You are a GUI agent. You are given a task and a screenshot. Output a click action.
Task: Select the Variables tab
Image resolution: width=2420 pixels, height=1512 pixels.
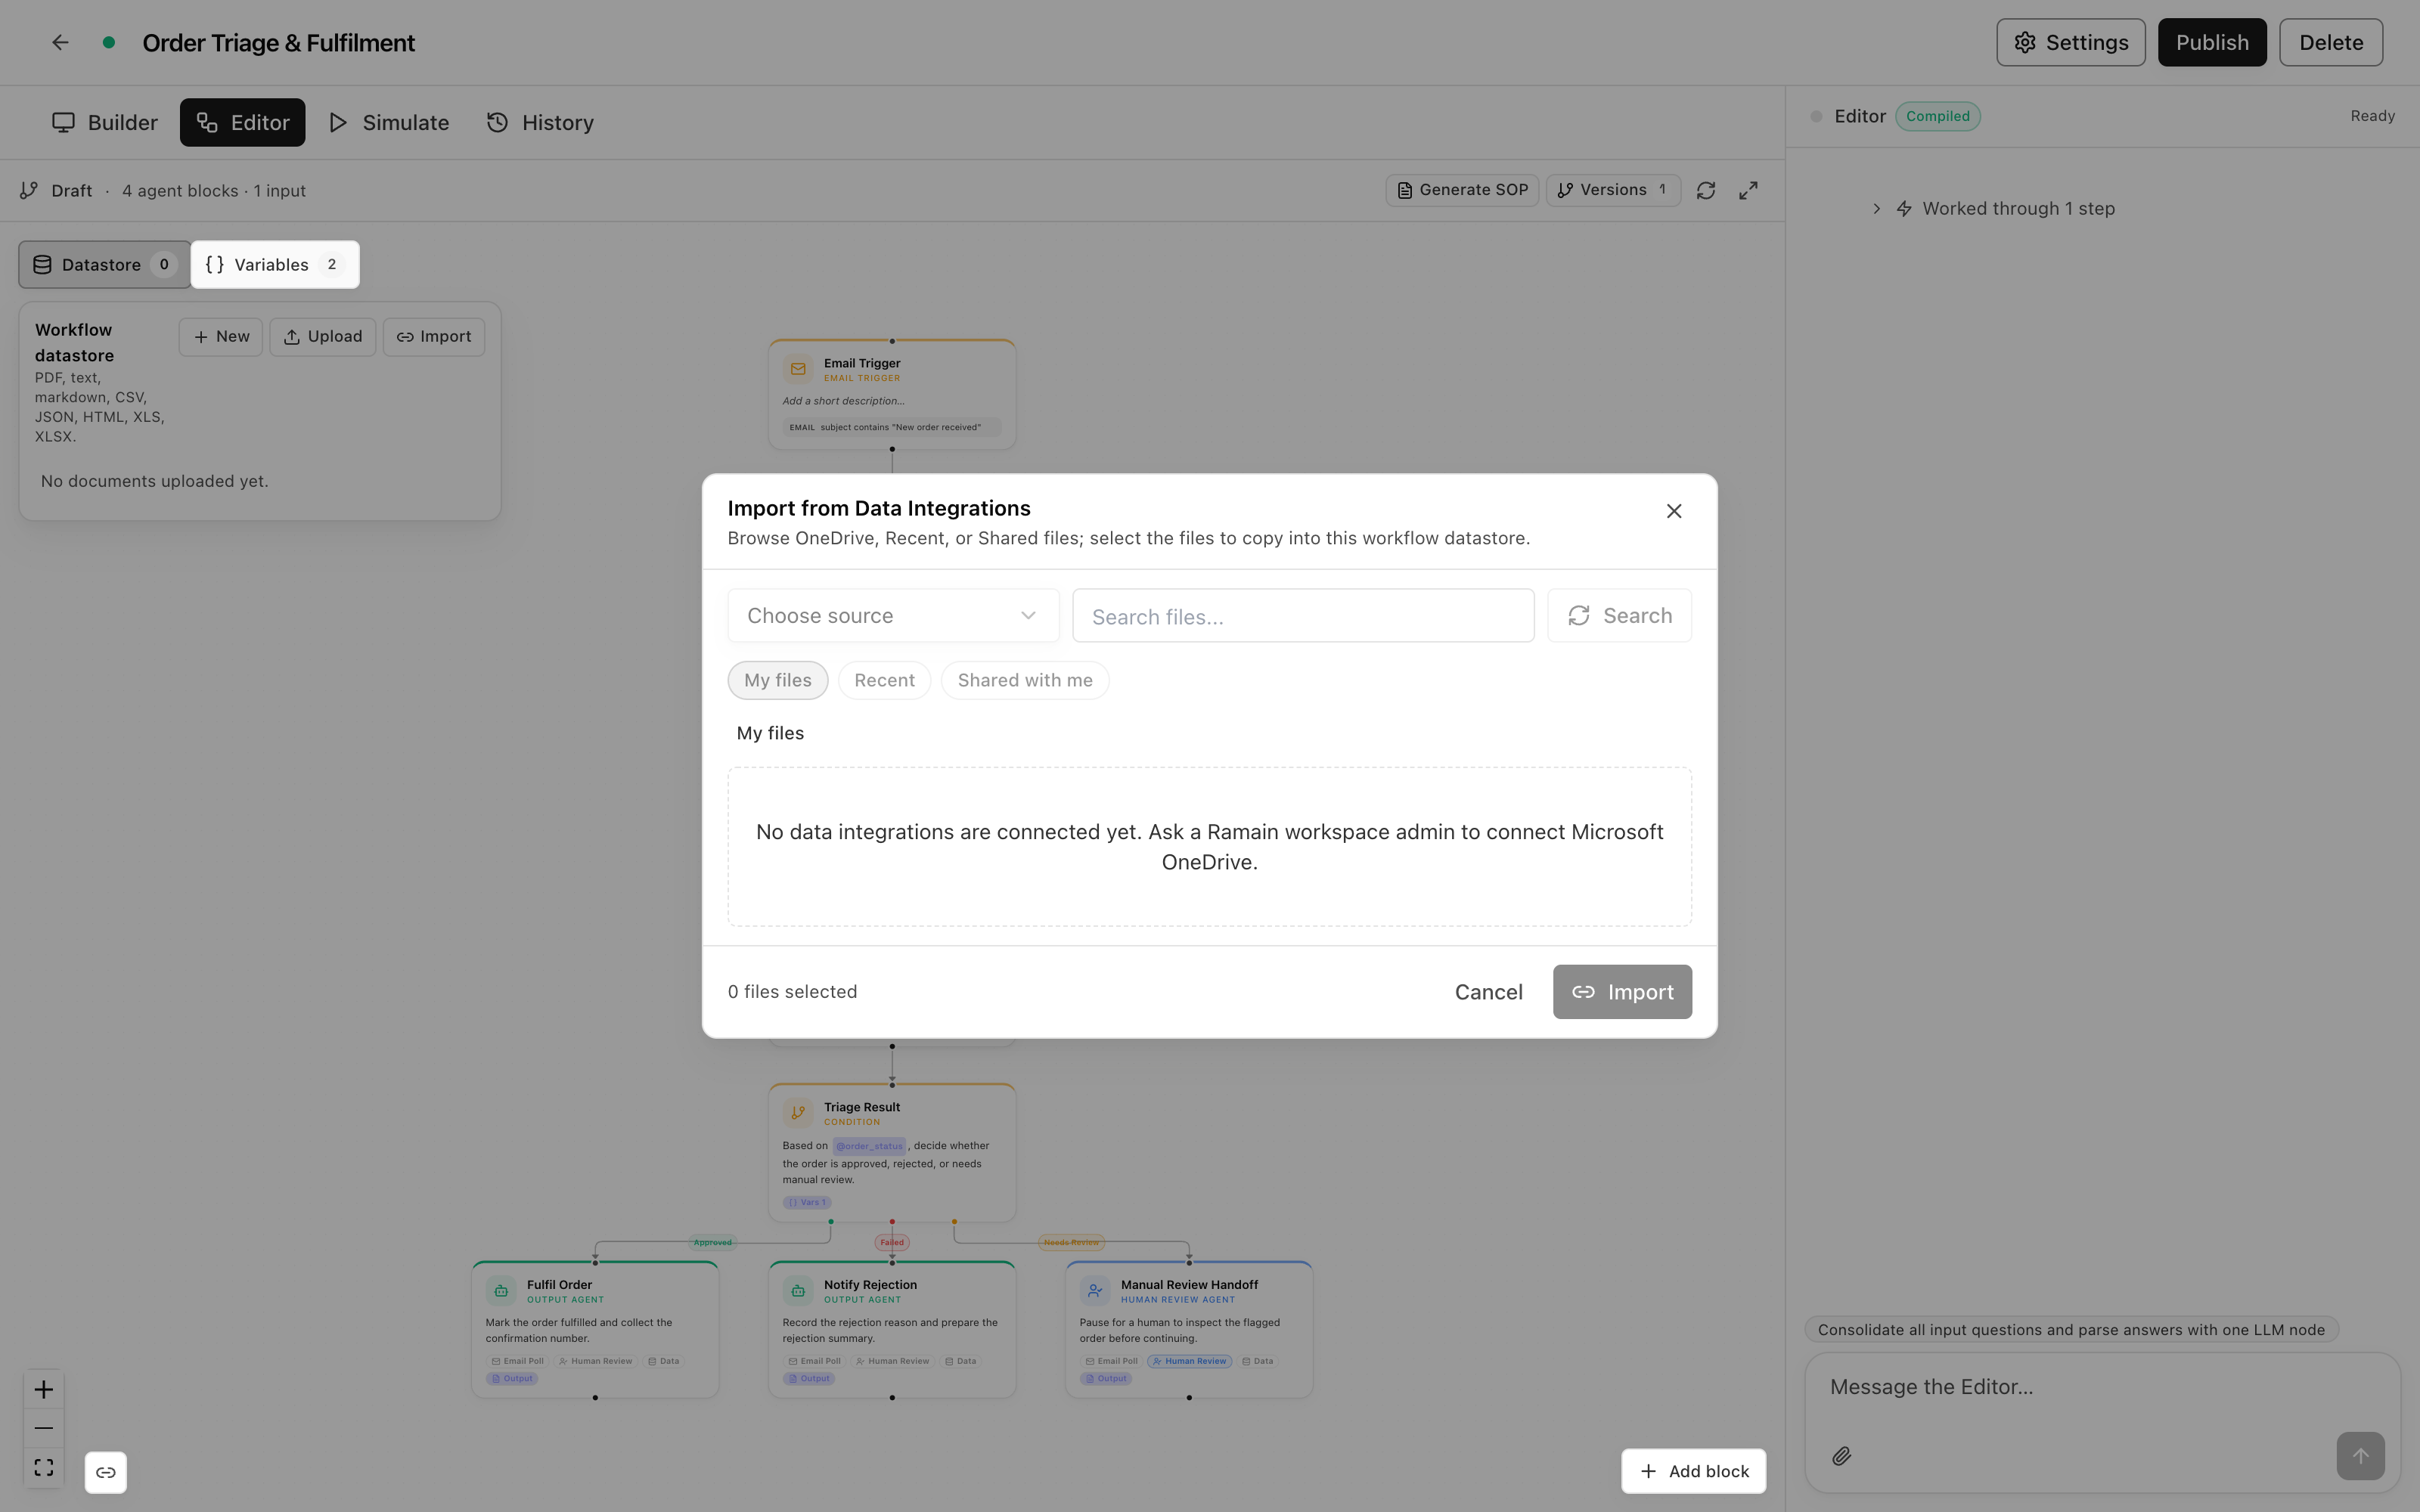click(275, 264)
